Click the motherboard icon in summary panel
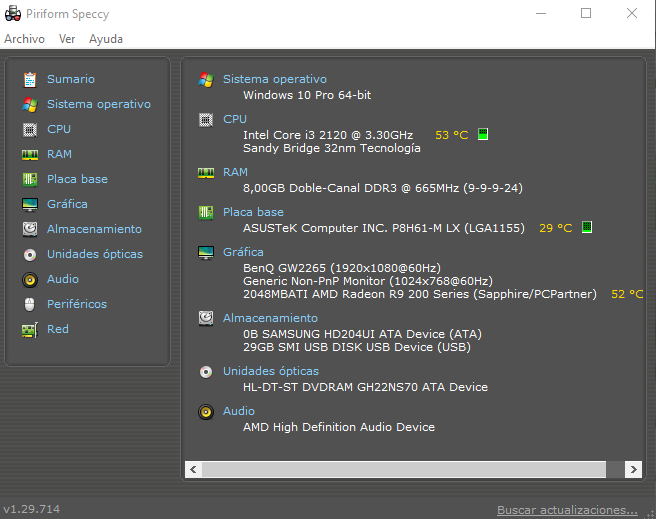Screen dimensions: 656x519 point(206,212)
